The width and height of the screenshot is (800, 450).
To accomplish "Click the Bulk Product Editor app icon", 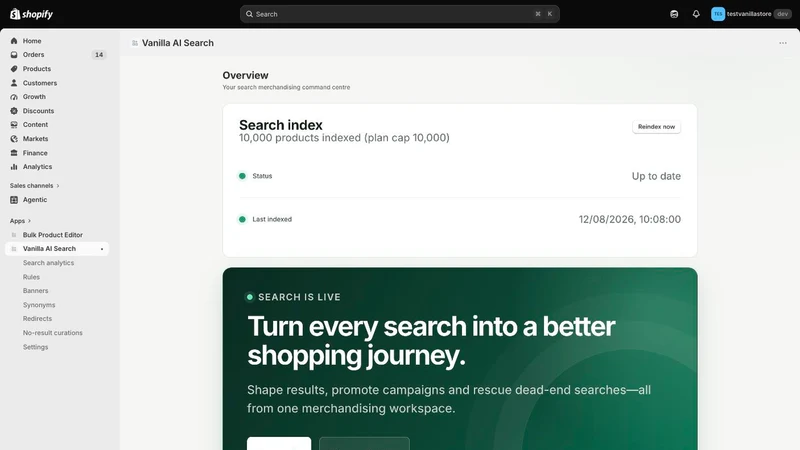I will coord(14,235).
